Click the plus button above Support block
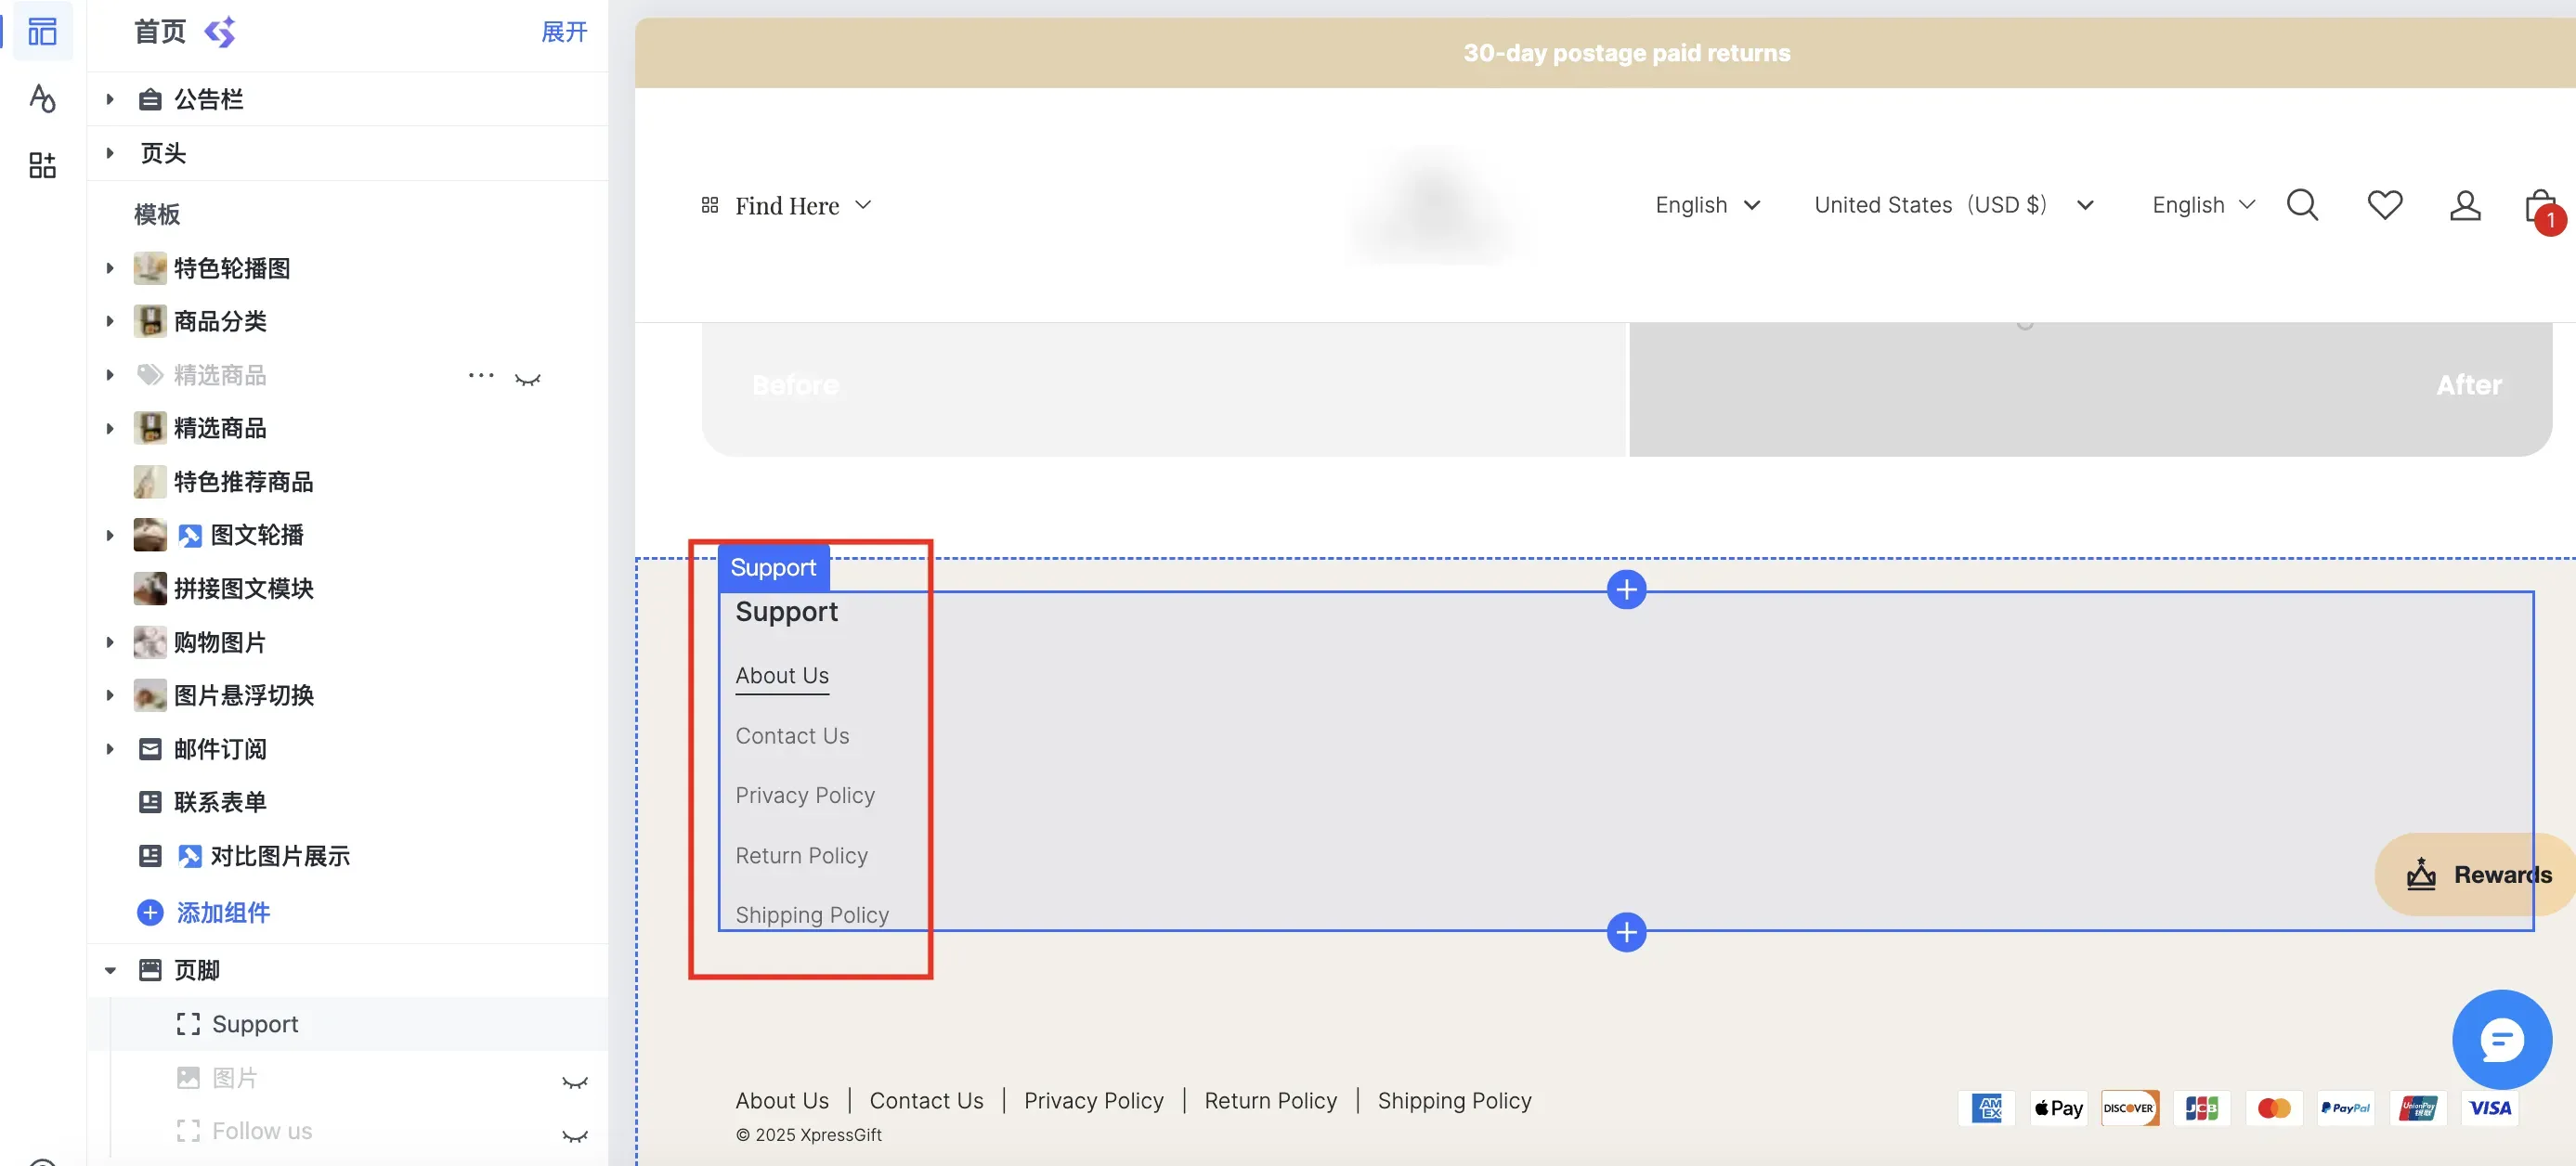The width and height of the screenshot is (2576, 1166). (x=1626, y=589)
